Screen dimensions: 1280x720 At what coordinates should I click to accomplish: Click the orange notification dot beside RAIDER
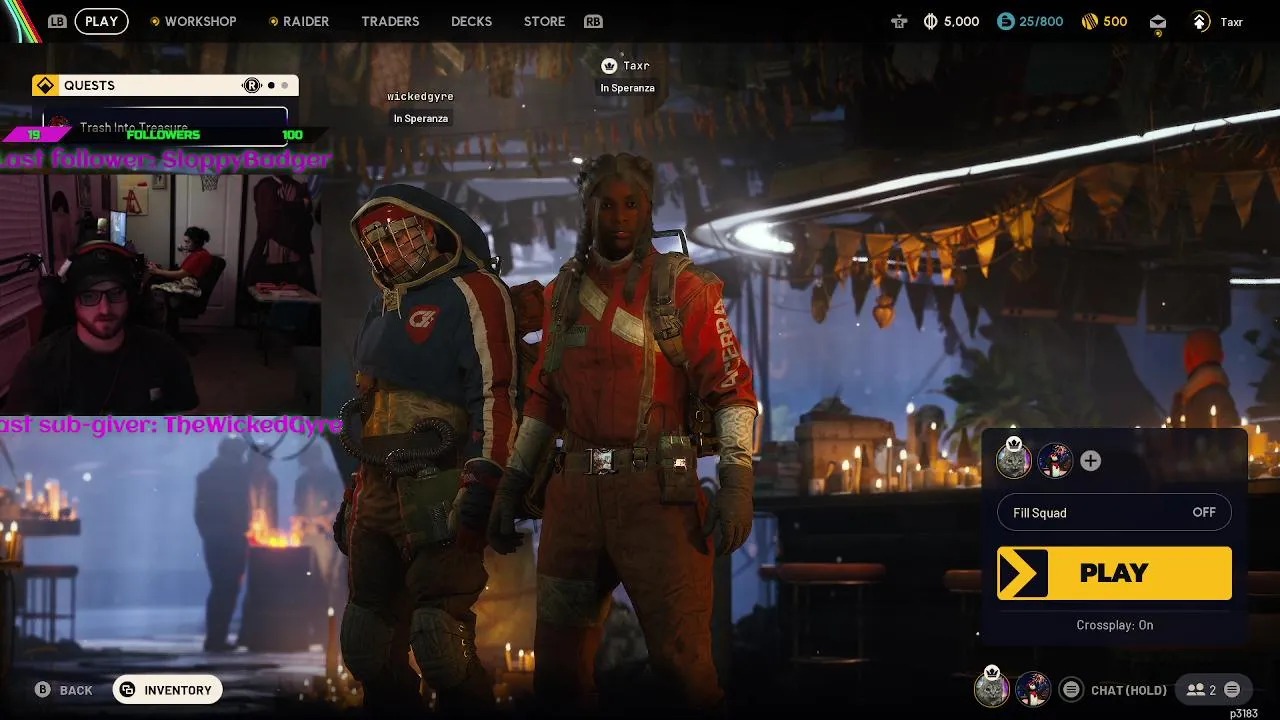(274, 21)
